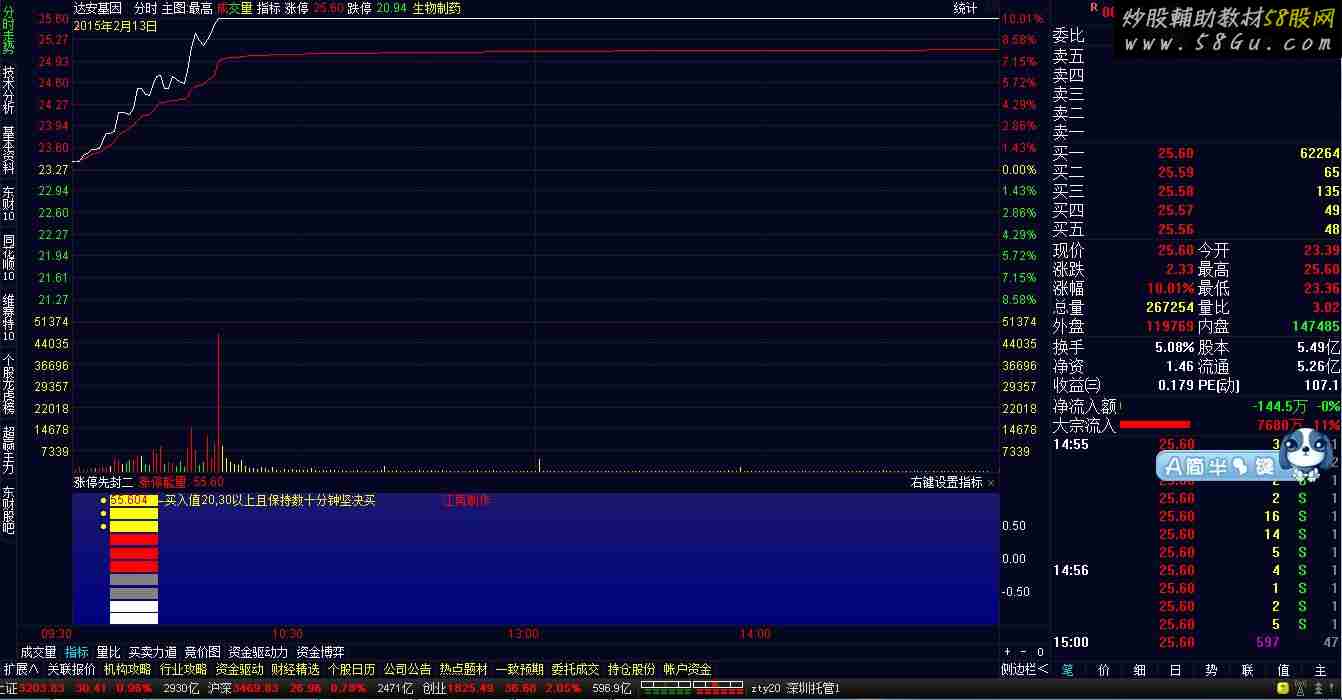The height and width of the screenshot is (700, 1342).
Task: Collapse the 扩展 panel toggle
Action: click(20, 669)
